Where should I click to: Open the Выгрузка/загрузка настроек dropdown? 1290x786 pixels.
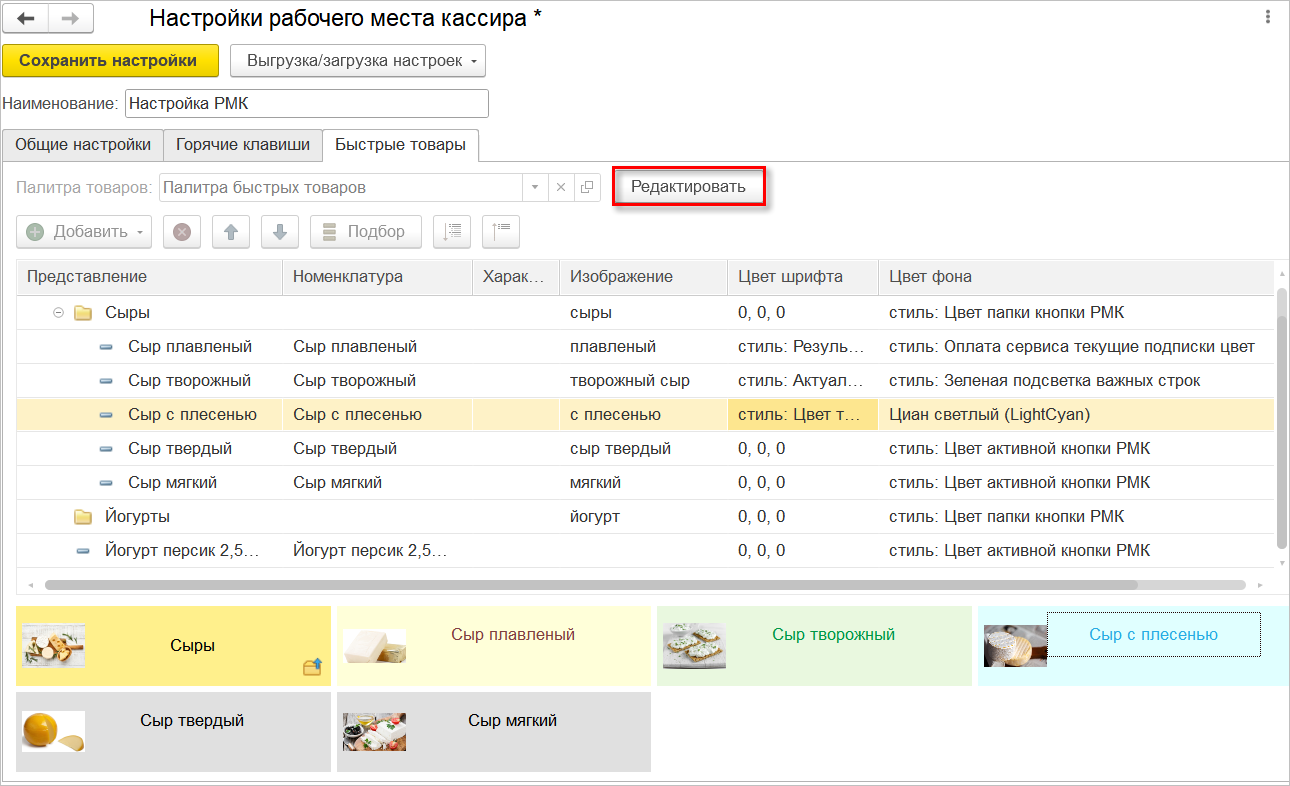click(358, 61)
